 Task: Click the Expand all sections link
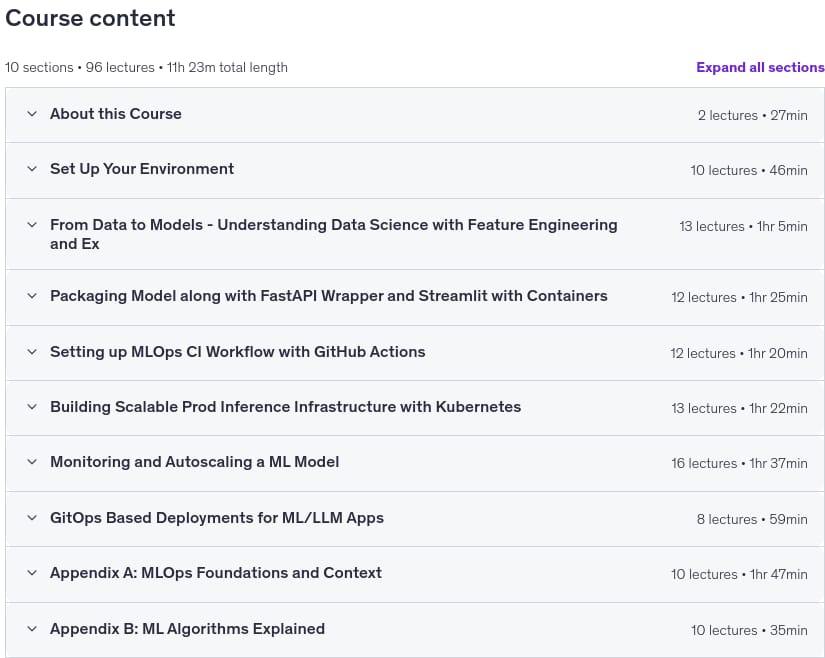coord(760,67)
